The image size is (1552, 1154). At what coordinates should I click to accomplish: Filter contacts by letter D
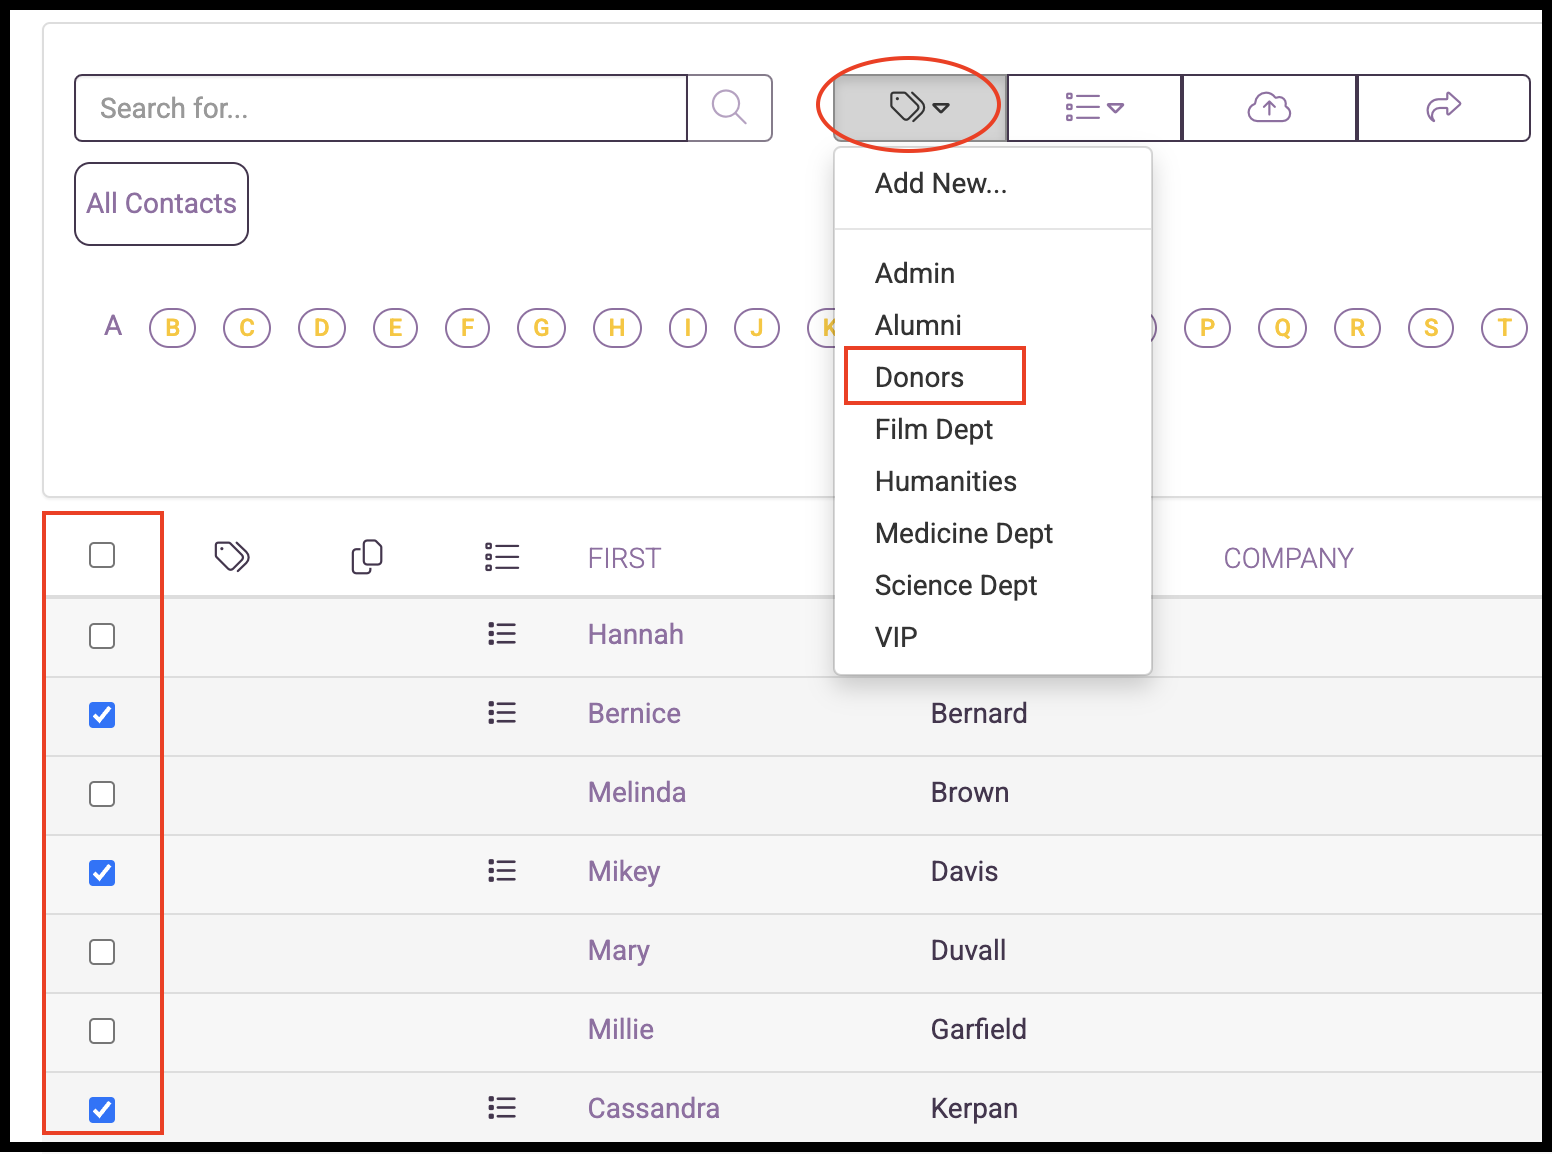coord(322,328)
